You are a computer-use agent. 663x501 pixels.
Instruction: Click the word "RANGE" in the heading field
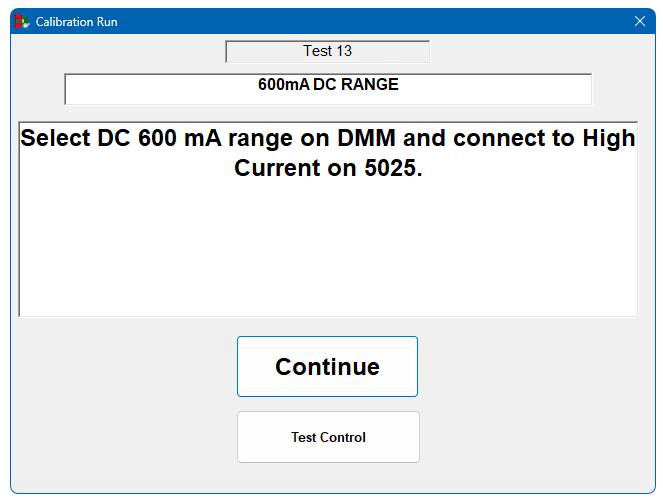(x=370, y=85)
